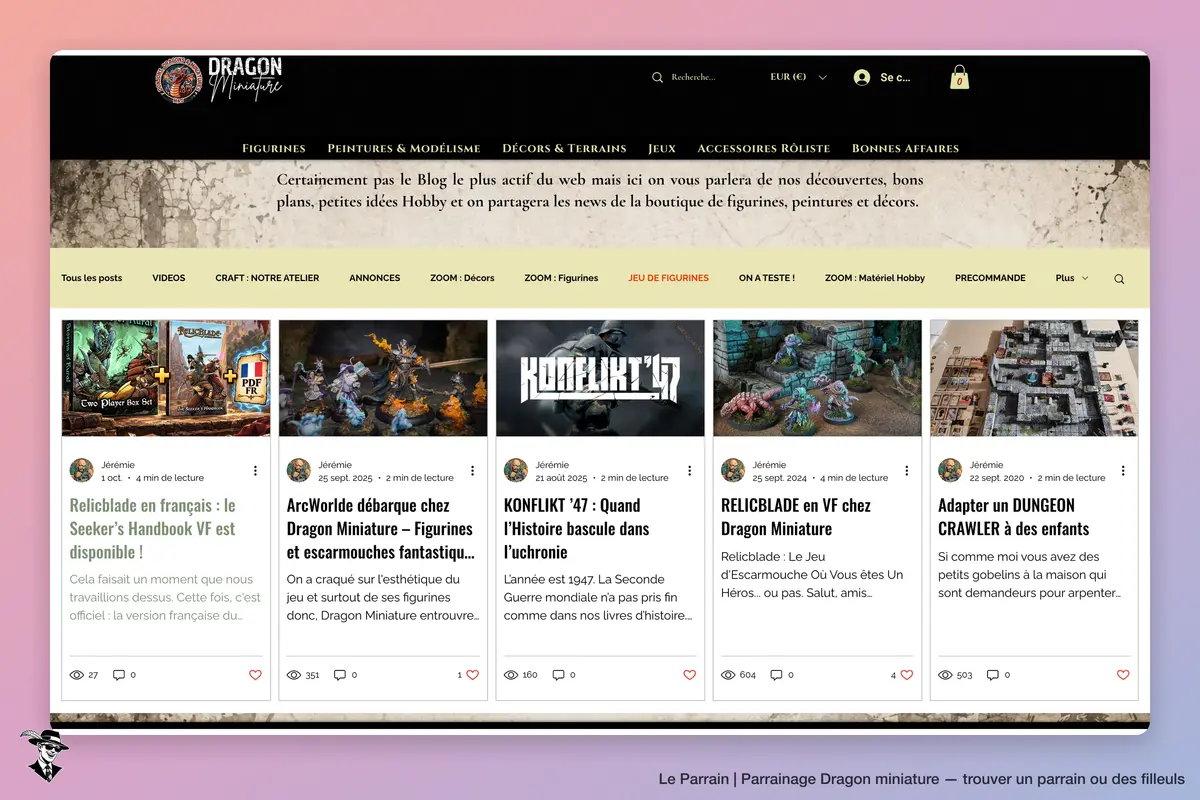Screen dimensions: 1200x800
Task: Open the Jeux navigation menu
Action: click(662, 148)
